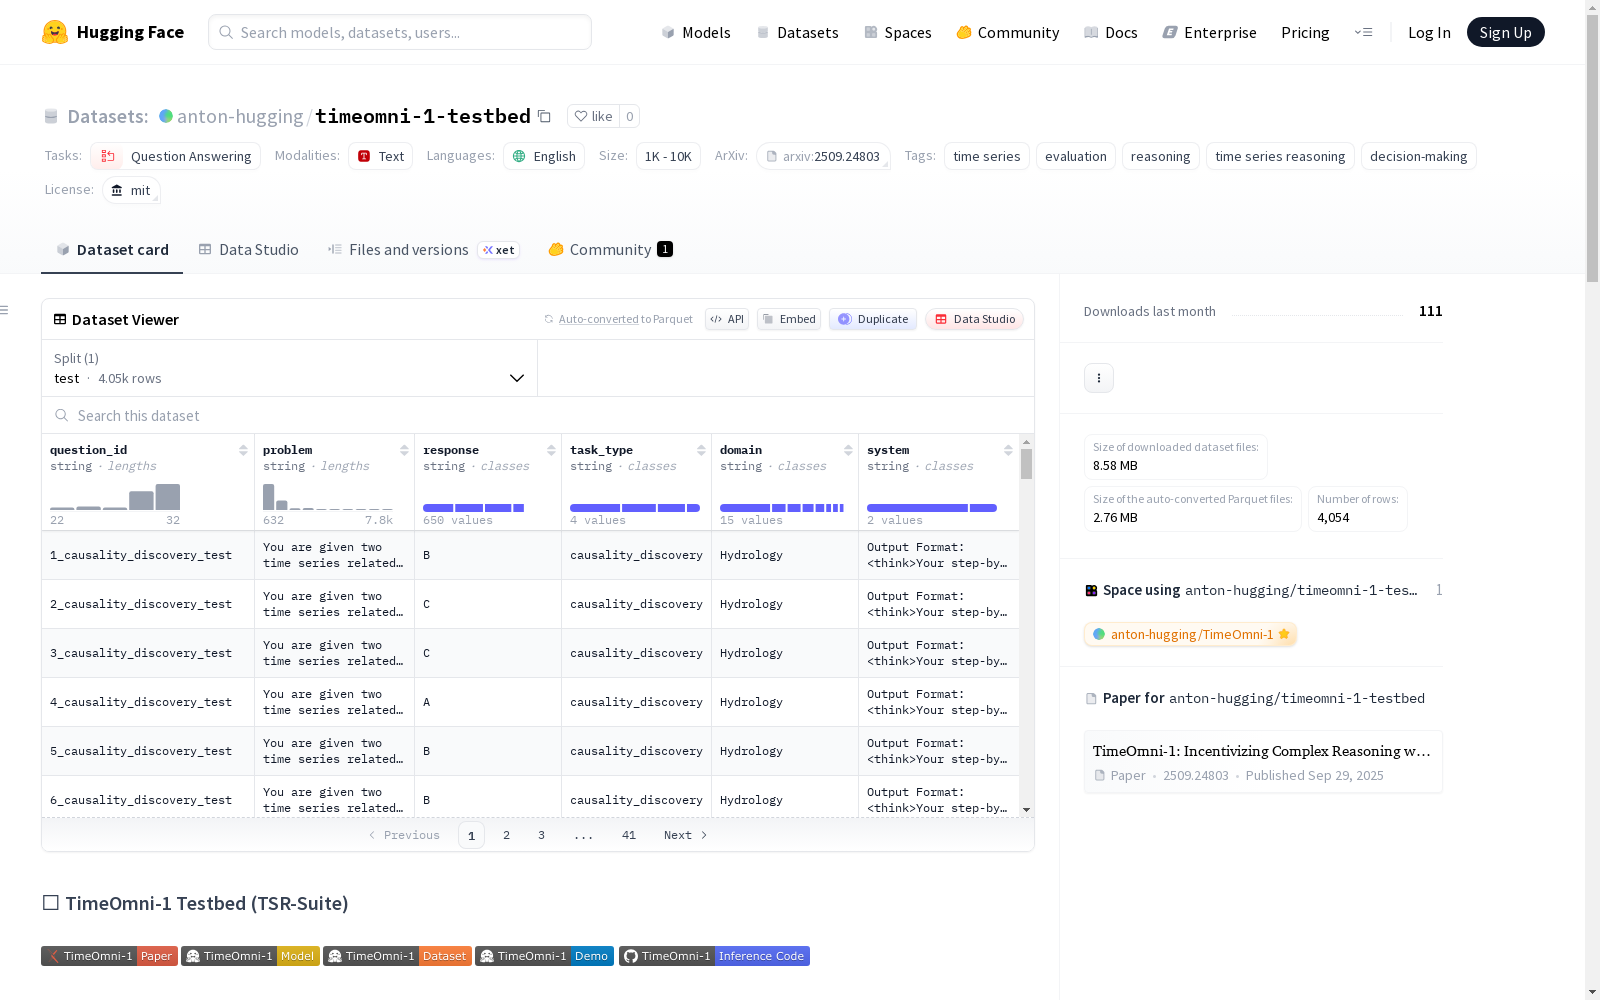The image size is (1600, 1000).
Task: Sort by the question_id column icon
Action: pyautogui.click(x=243, y=450)
